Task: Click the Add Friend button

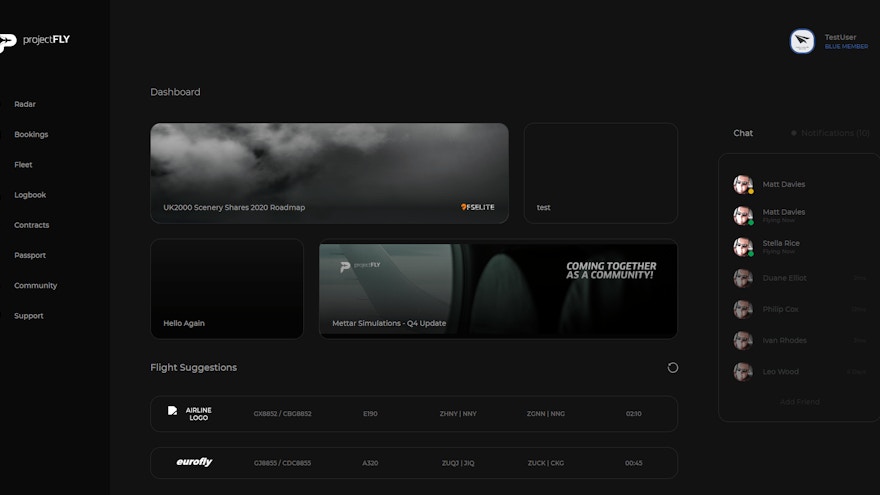Action: [x=799, y=402]
